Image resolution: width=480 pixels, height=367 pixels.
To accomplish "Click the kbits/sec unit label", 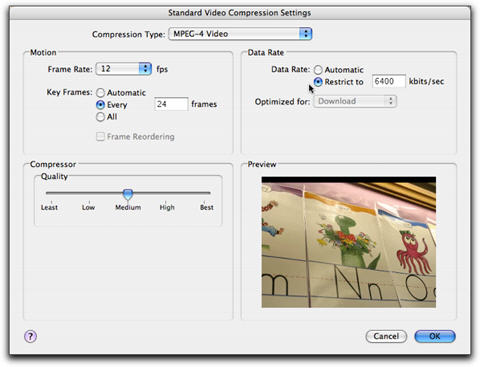I will (x=426, y=81).
